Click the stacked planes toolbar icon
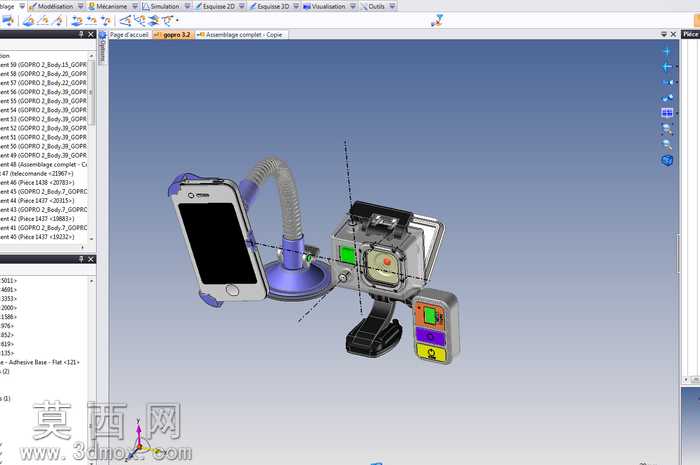 pos(154,21)
